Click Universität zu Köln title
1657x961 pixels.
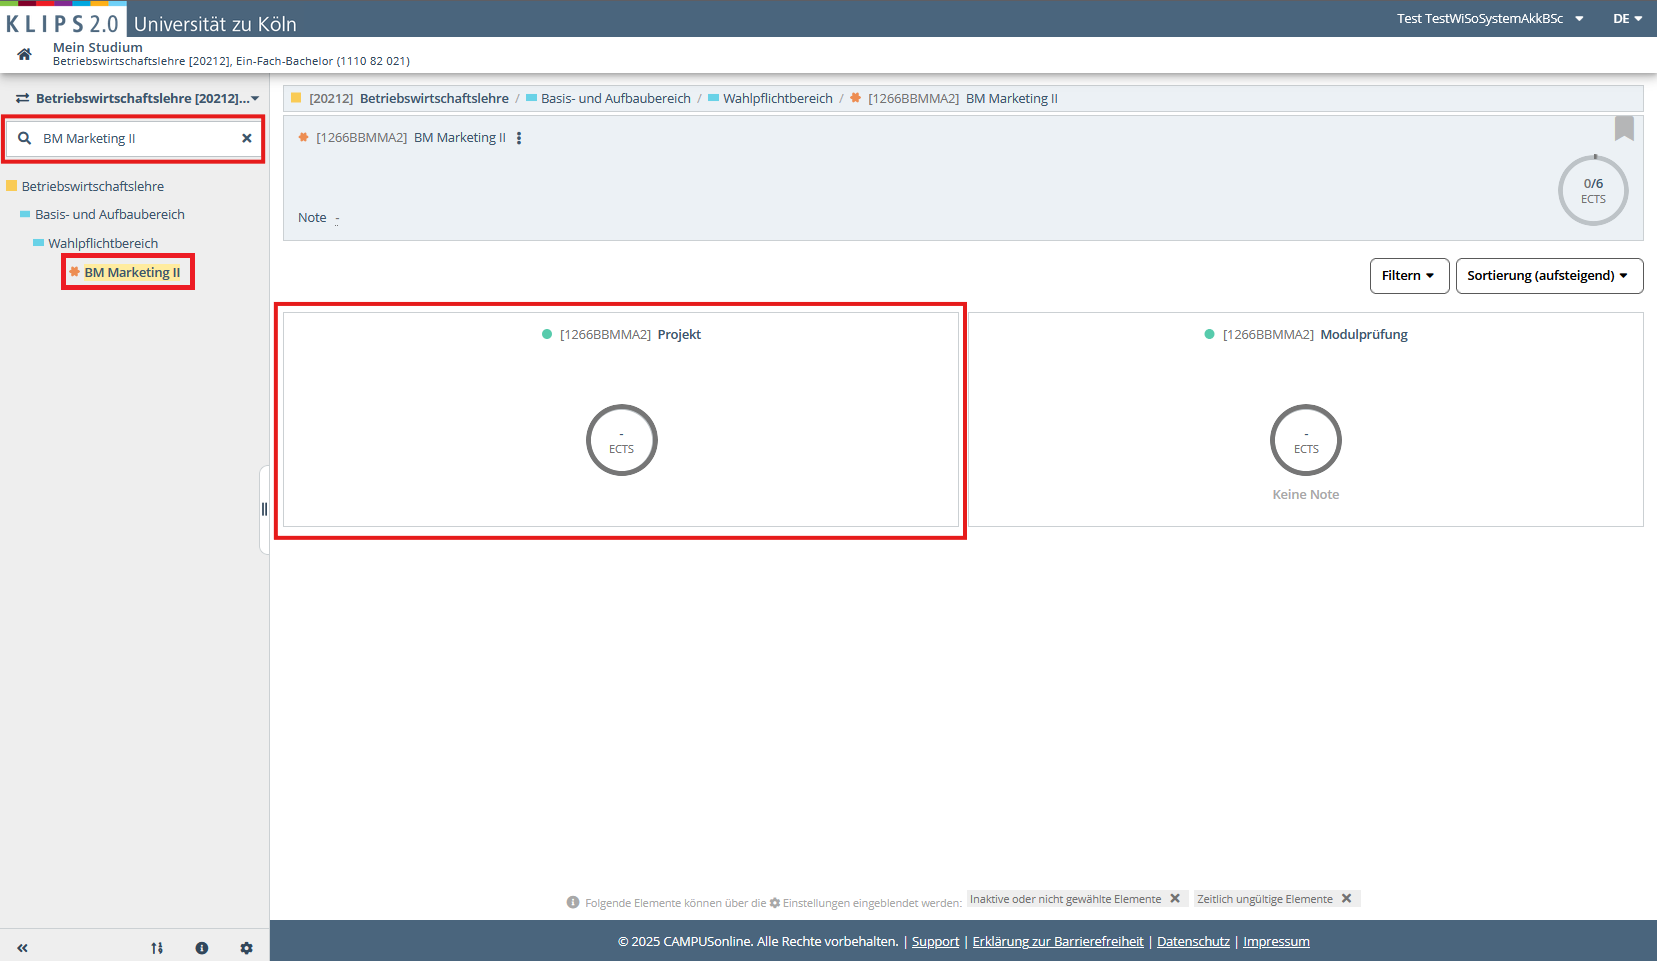point(215,24)
